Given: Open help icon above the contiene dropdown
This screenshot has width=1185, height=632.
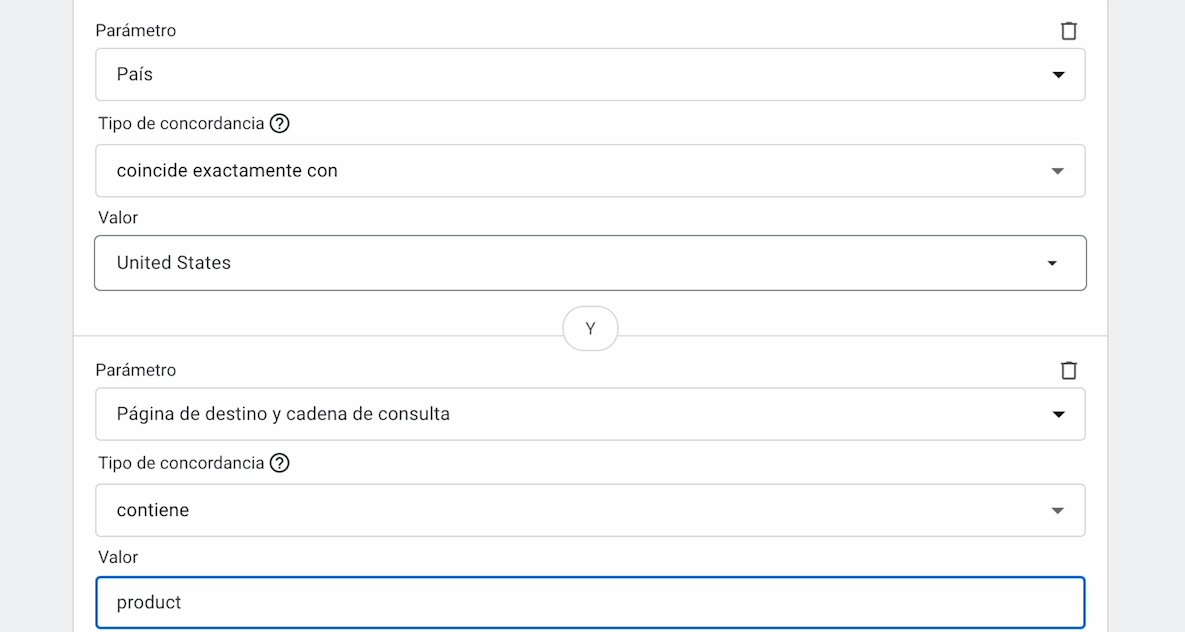Looking at the screenshot, I should 280,463.
